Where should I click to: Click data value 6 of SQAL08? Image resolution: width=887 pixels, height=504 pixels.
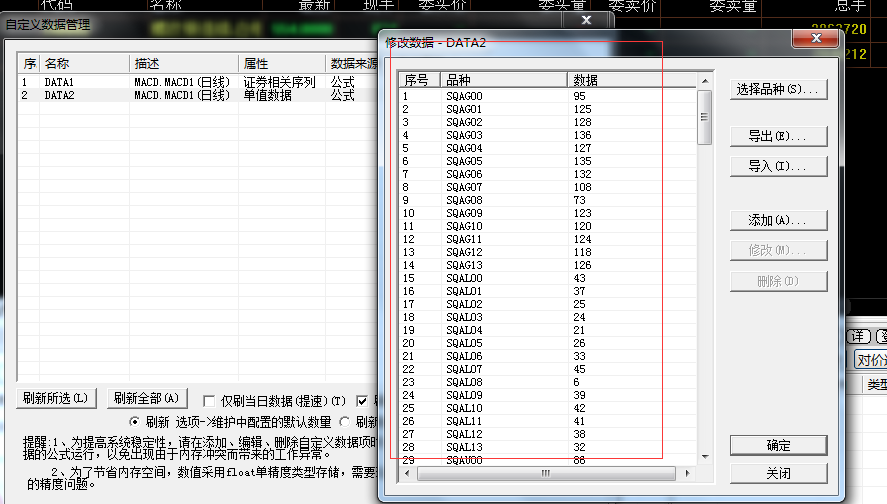pos(576,382)
